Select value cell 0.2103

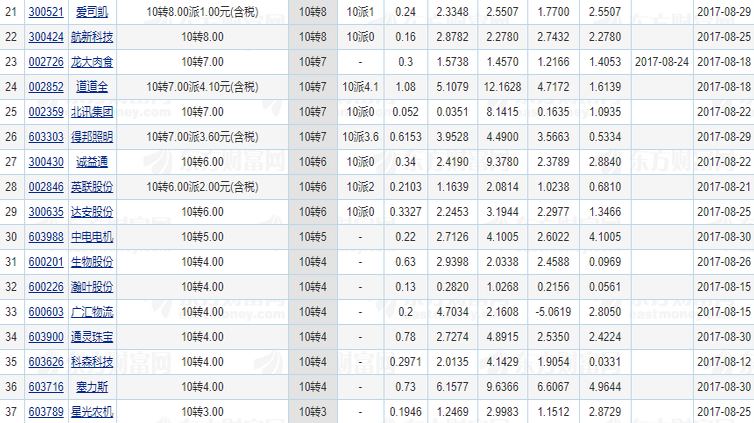pyautogui.click(x=405, y=187)
